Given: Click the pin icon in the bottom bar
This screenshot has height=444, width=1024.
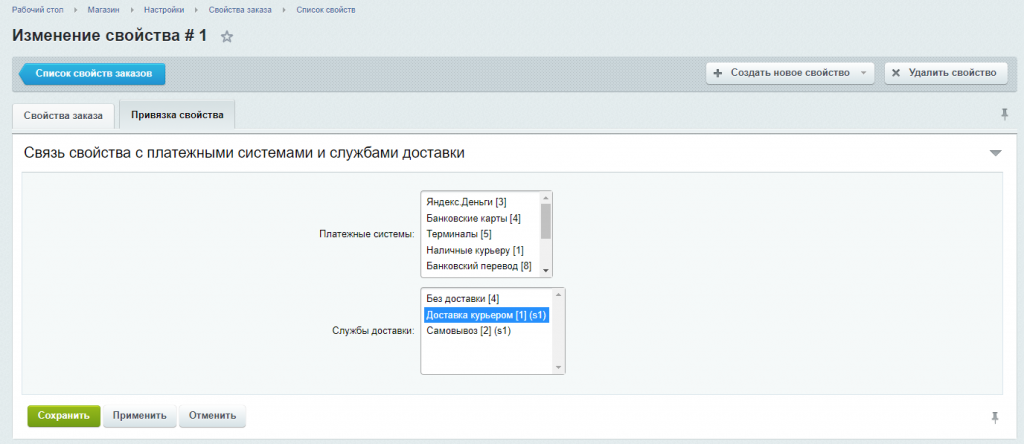Looking at the screenshot, I should click(995, 416).
